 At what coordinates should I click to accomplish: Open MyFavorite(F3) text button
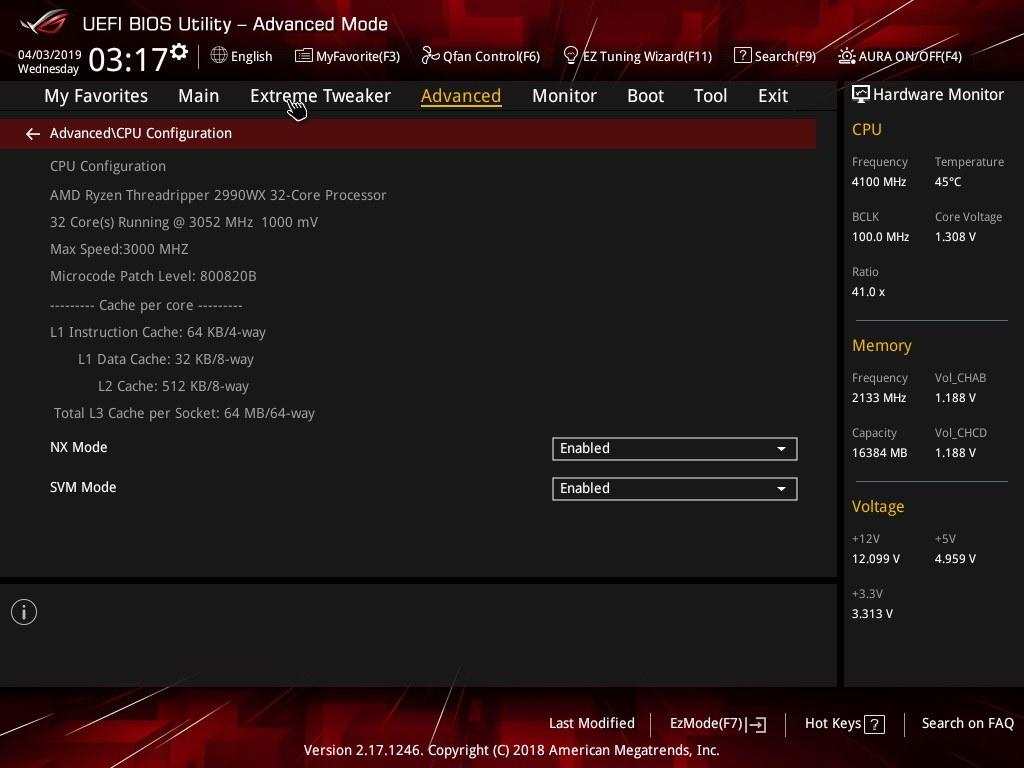coord(358,56)
